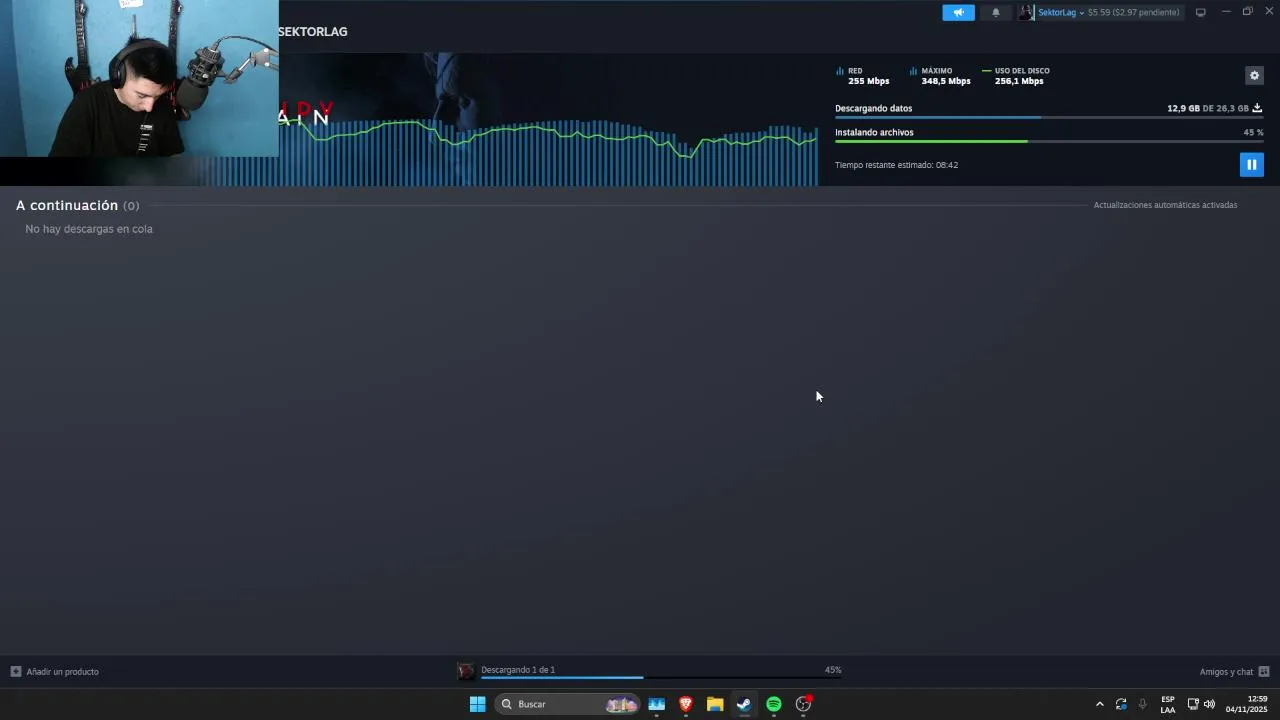The width and height of the screenshot is (1280, 720).
Task: Click the download arrow icon beside 26,3 GB
Action: (1257, 108)
